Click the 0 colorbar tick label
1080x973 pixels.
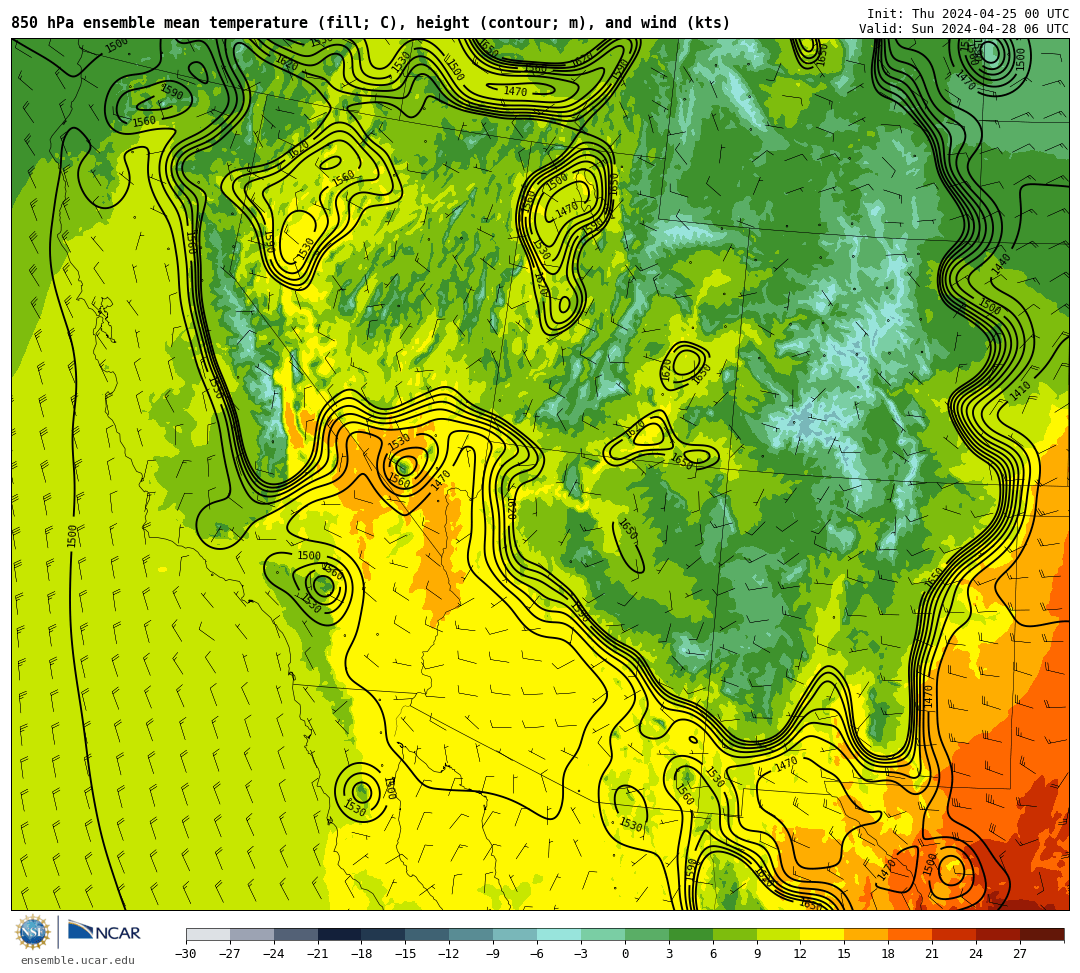[x=625, y=954]
